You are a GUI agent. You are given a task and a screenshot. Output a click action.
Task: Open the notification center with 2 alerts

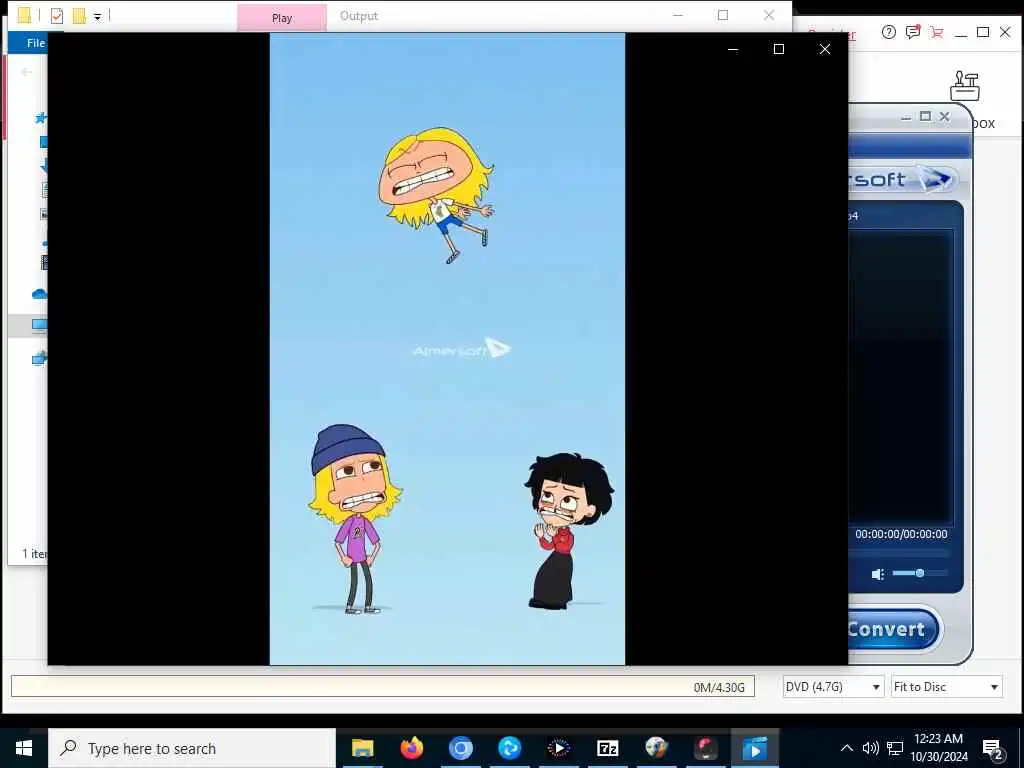[x=993, y=748]
